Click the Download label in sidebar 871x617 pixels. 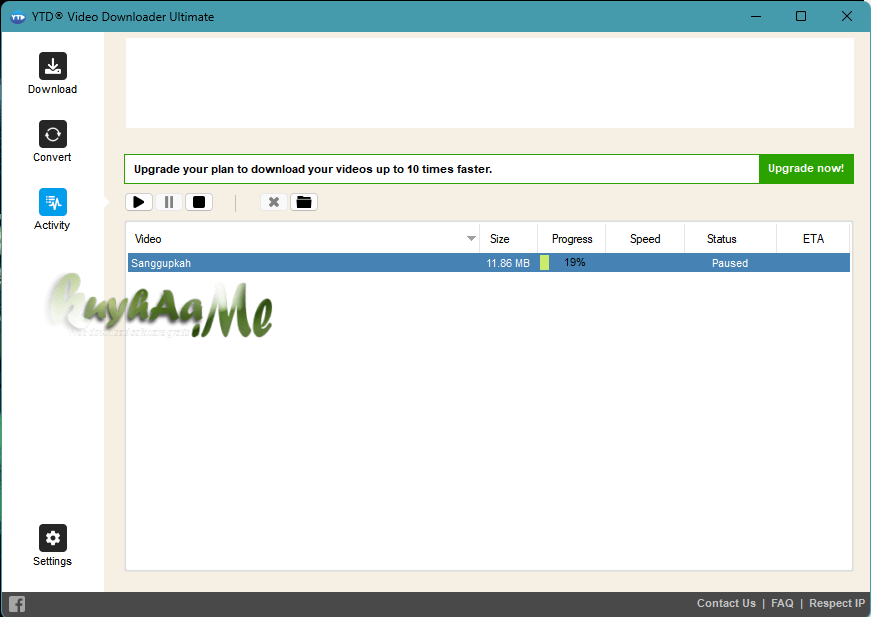pyautogui.click(x=52, y=89)
